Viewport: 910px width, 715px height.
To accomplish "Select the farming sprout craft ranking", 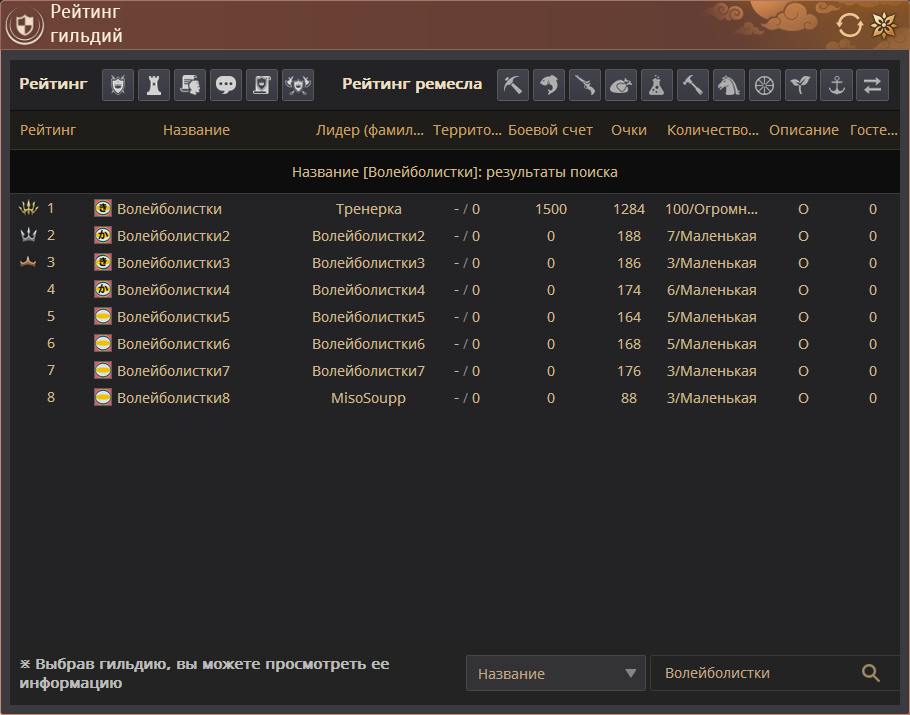I will 800,85.
